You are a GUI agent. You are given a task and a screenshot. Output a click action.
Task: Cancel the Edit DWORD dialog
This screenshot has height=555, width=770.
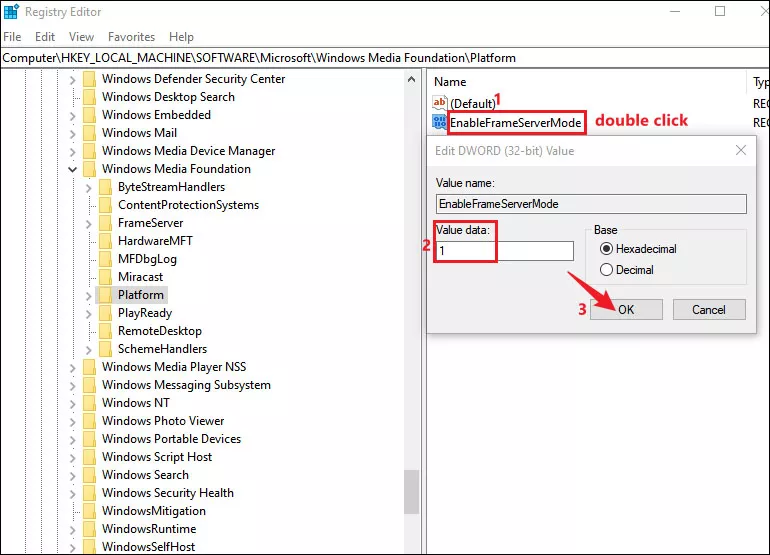(x=709, y=309)
